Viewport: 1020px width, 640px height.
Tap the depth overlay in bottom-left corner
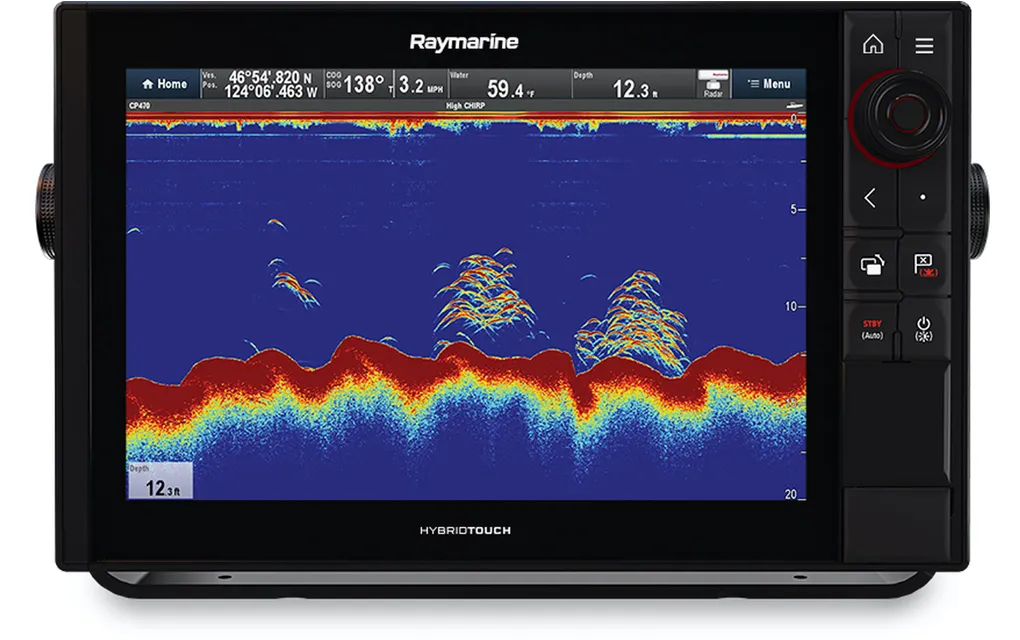[159, 481]
